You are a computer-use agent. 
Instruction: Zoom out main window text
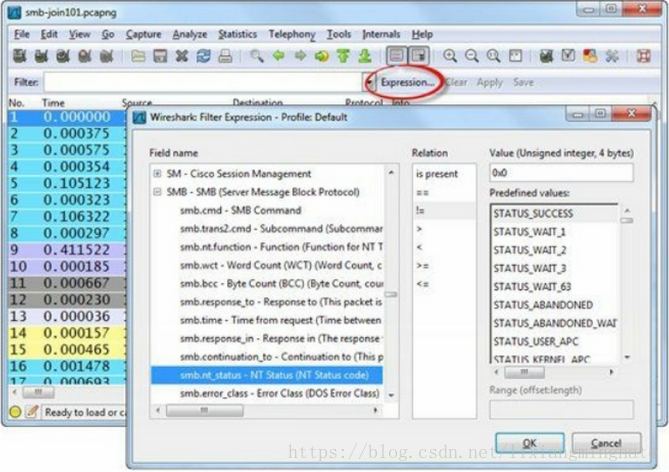472,56
